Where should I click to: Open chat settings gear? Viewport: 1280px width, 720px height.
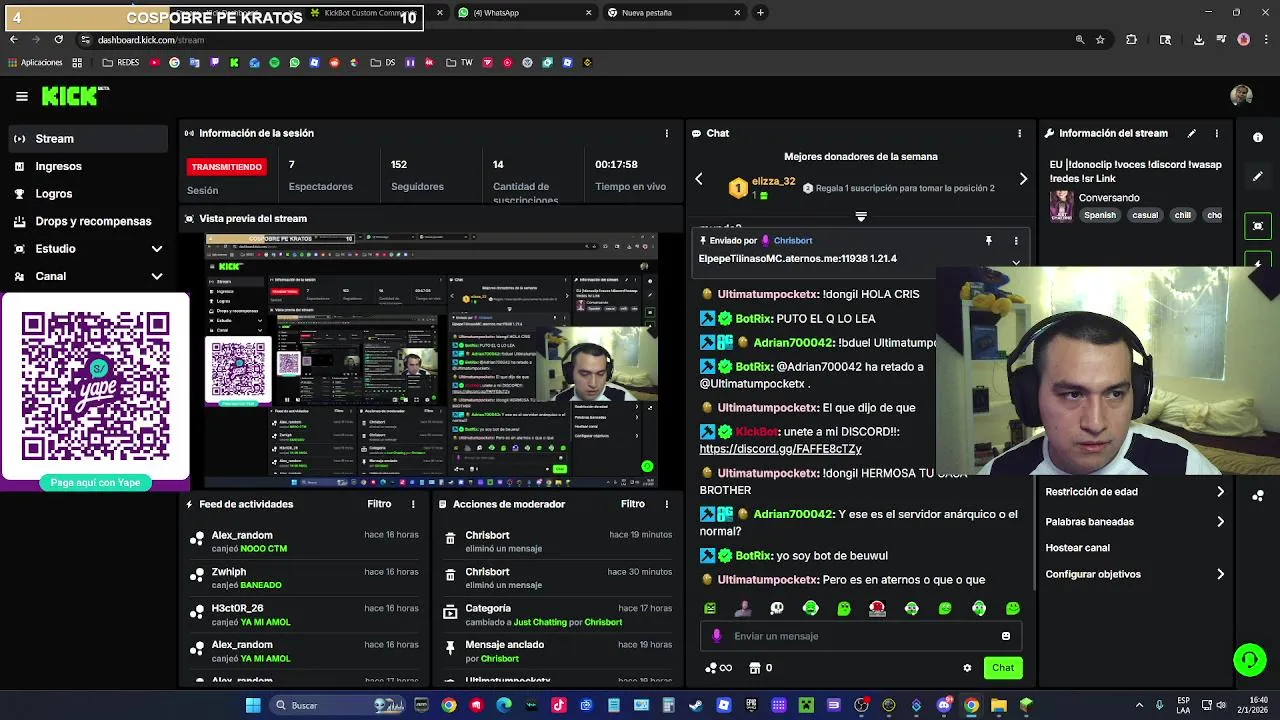[967, 668]
